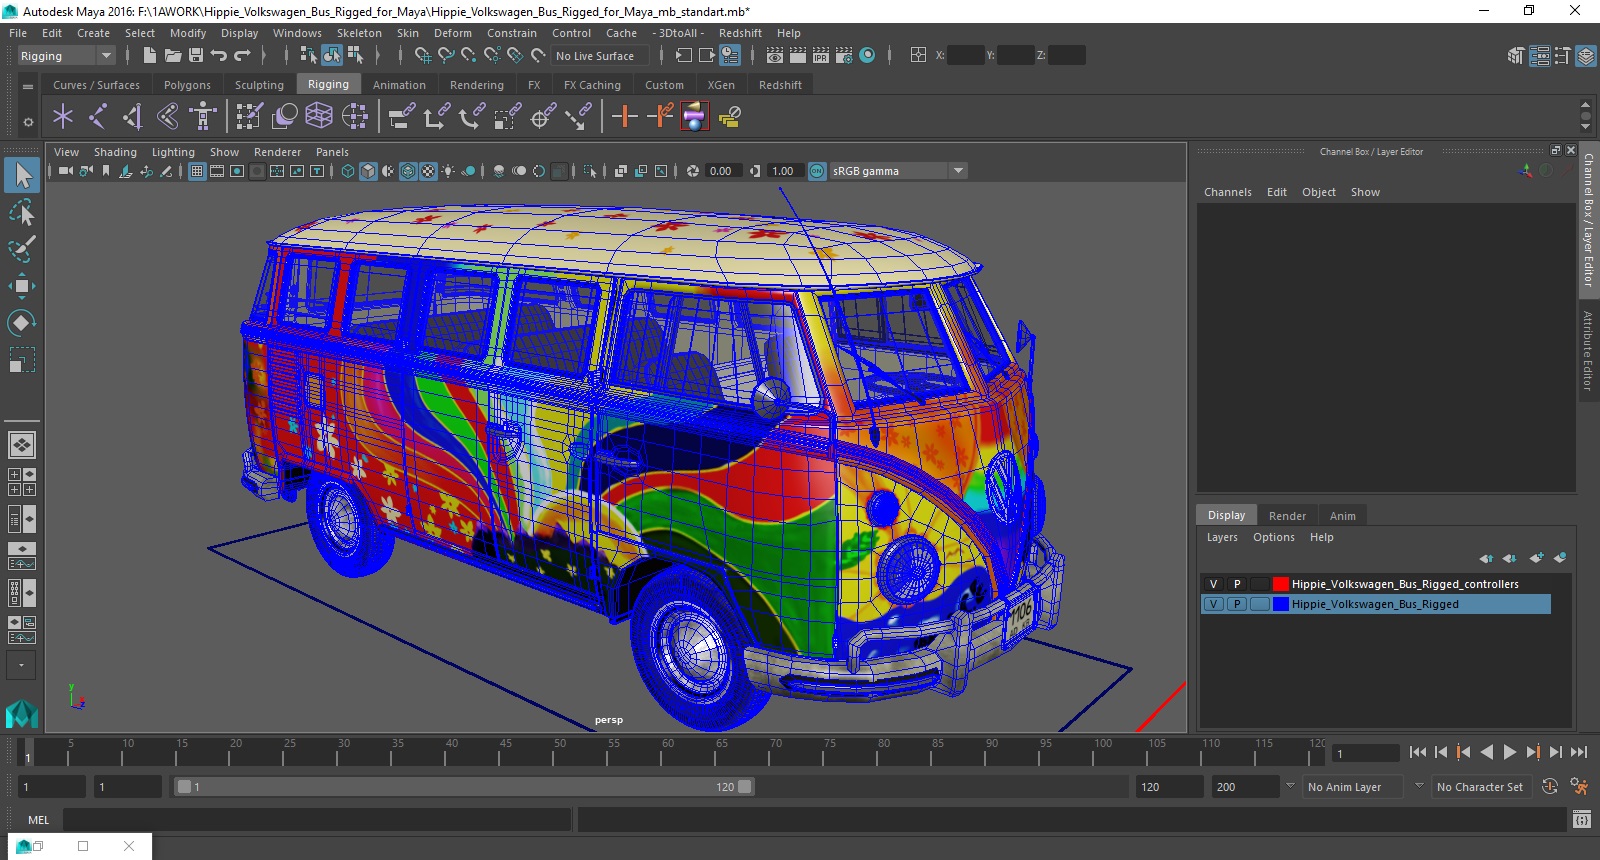Click the Save Scene disk icon
1600x860 pixels.
click(x=196, y=56)
